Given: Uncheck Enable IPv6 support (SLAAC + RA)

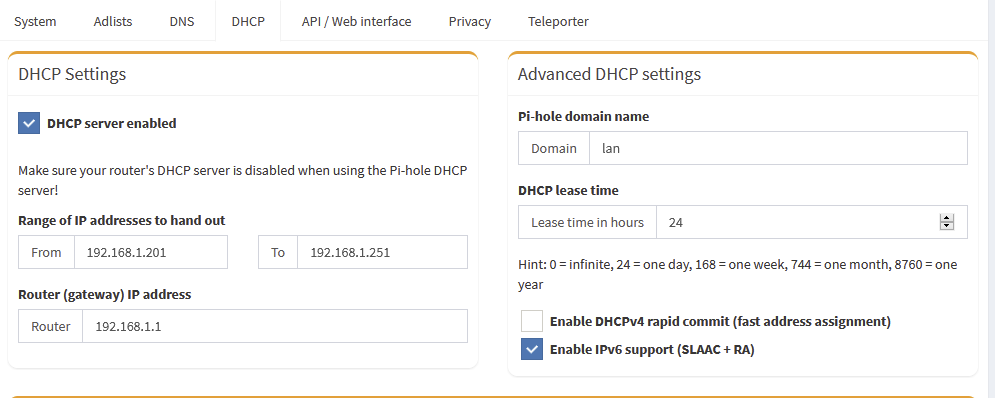Looking at the screenshot, I should (532, 349).
